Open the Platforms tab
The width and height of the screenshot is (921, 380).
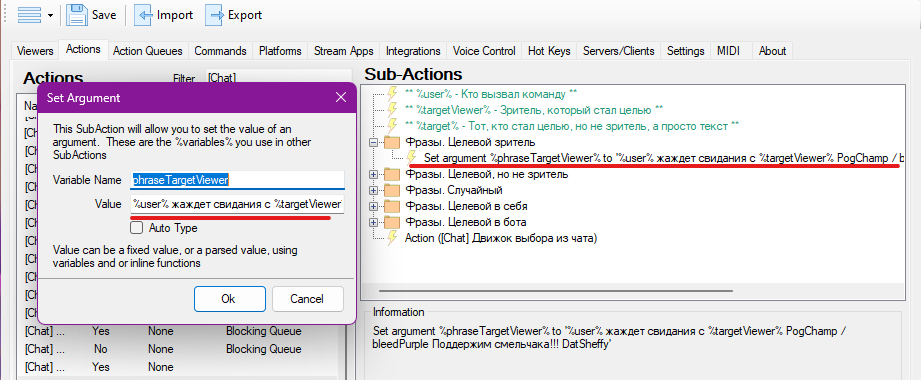280,51
